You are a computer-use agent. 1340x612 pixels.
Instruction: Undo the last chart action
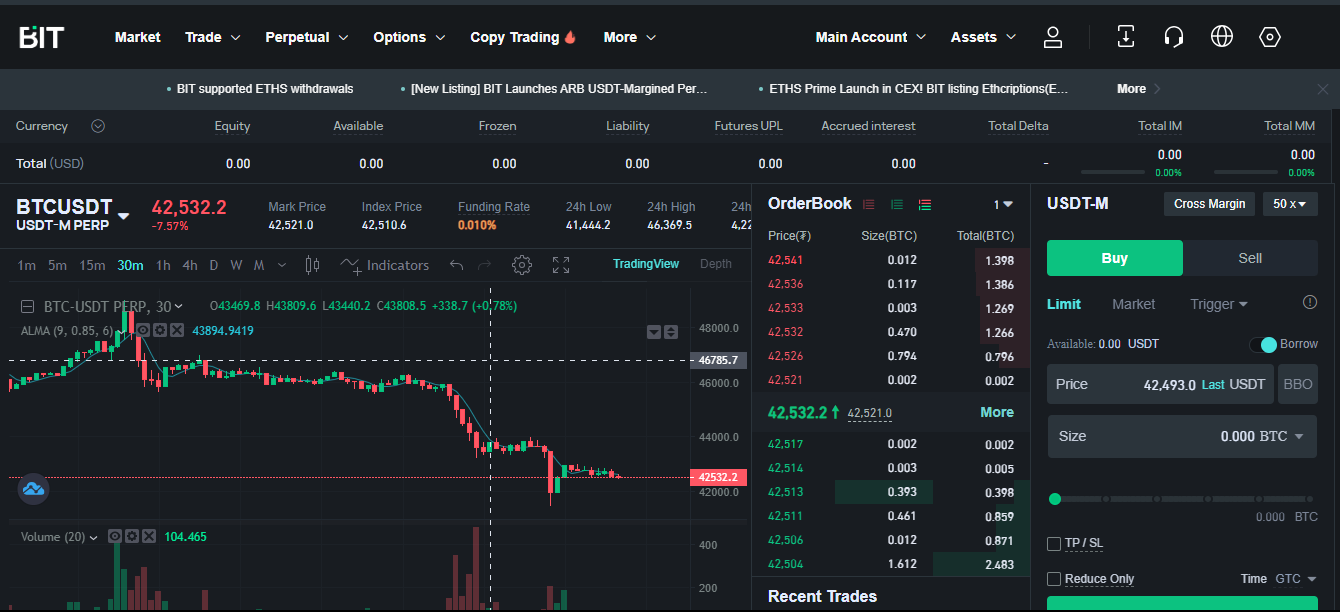pos(457,265)
